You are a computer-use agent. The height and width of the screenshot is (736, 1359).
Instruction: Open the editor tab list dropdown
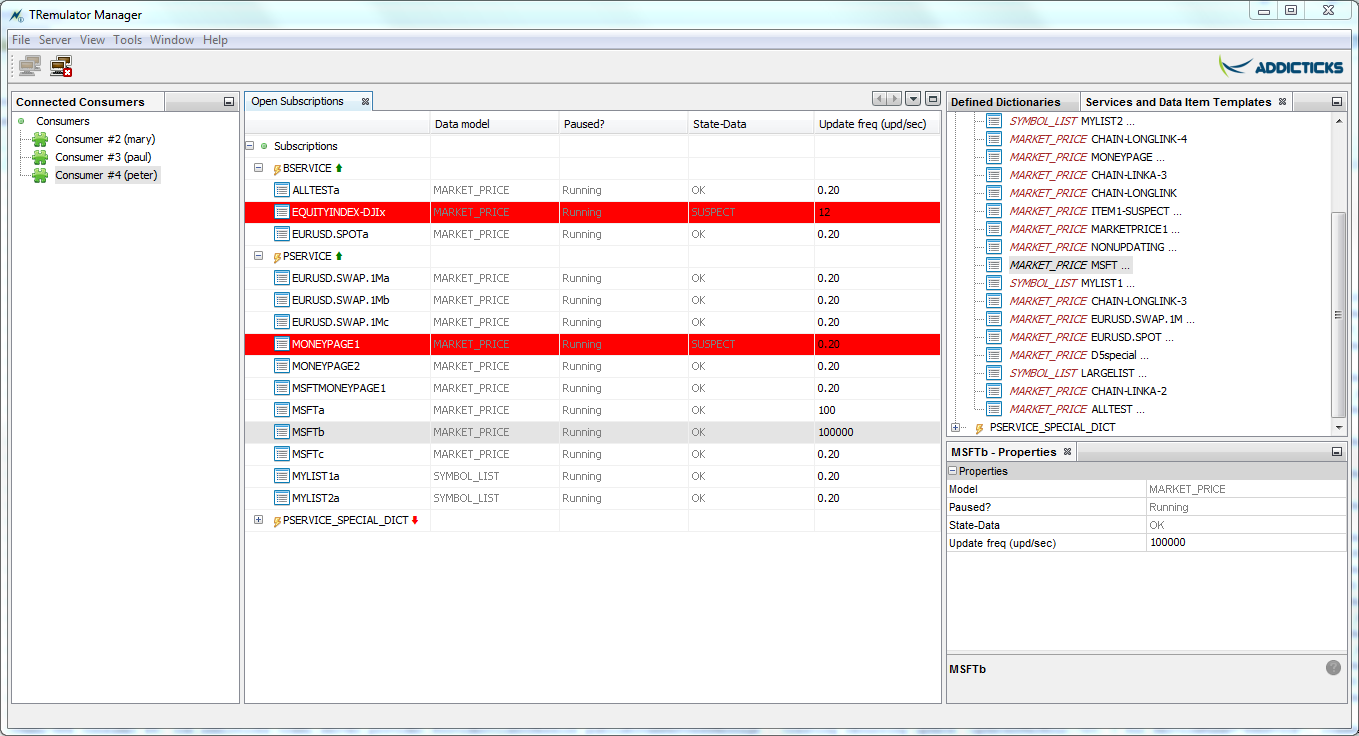click(913, 98)
